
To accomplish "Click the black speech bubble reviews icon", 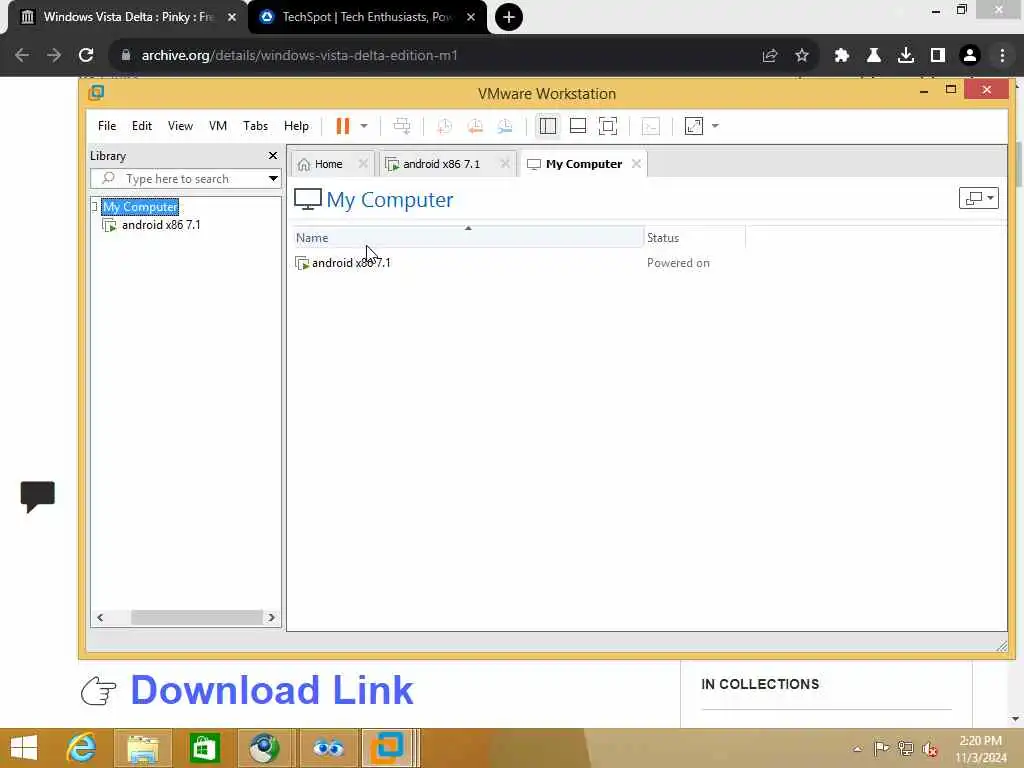I will (38, 496).
